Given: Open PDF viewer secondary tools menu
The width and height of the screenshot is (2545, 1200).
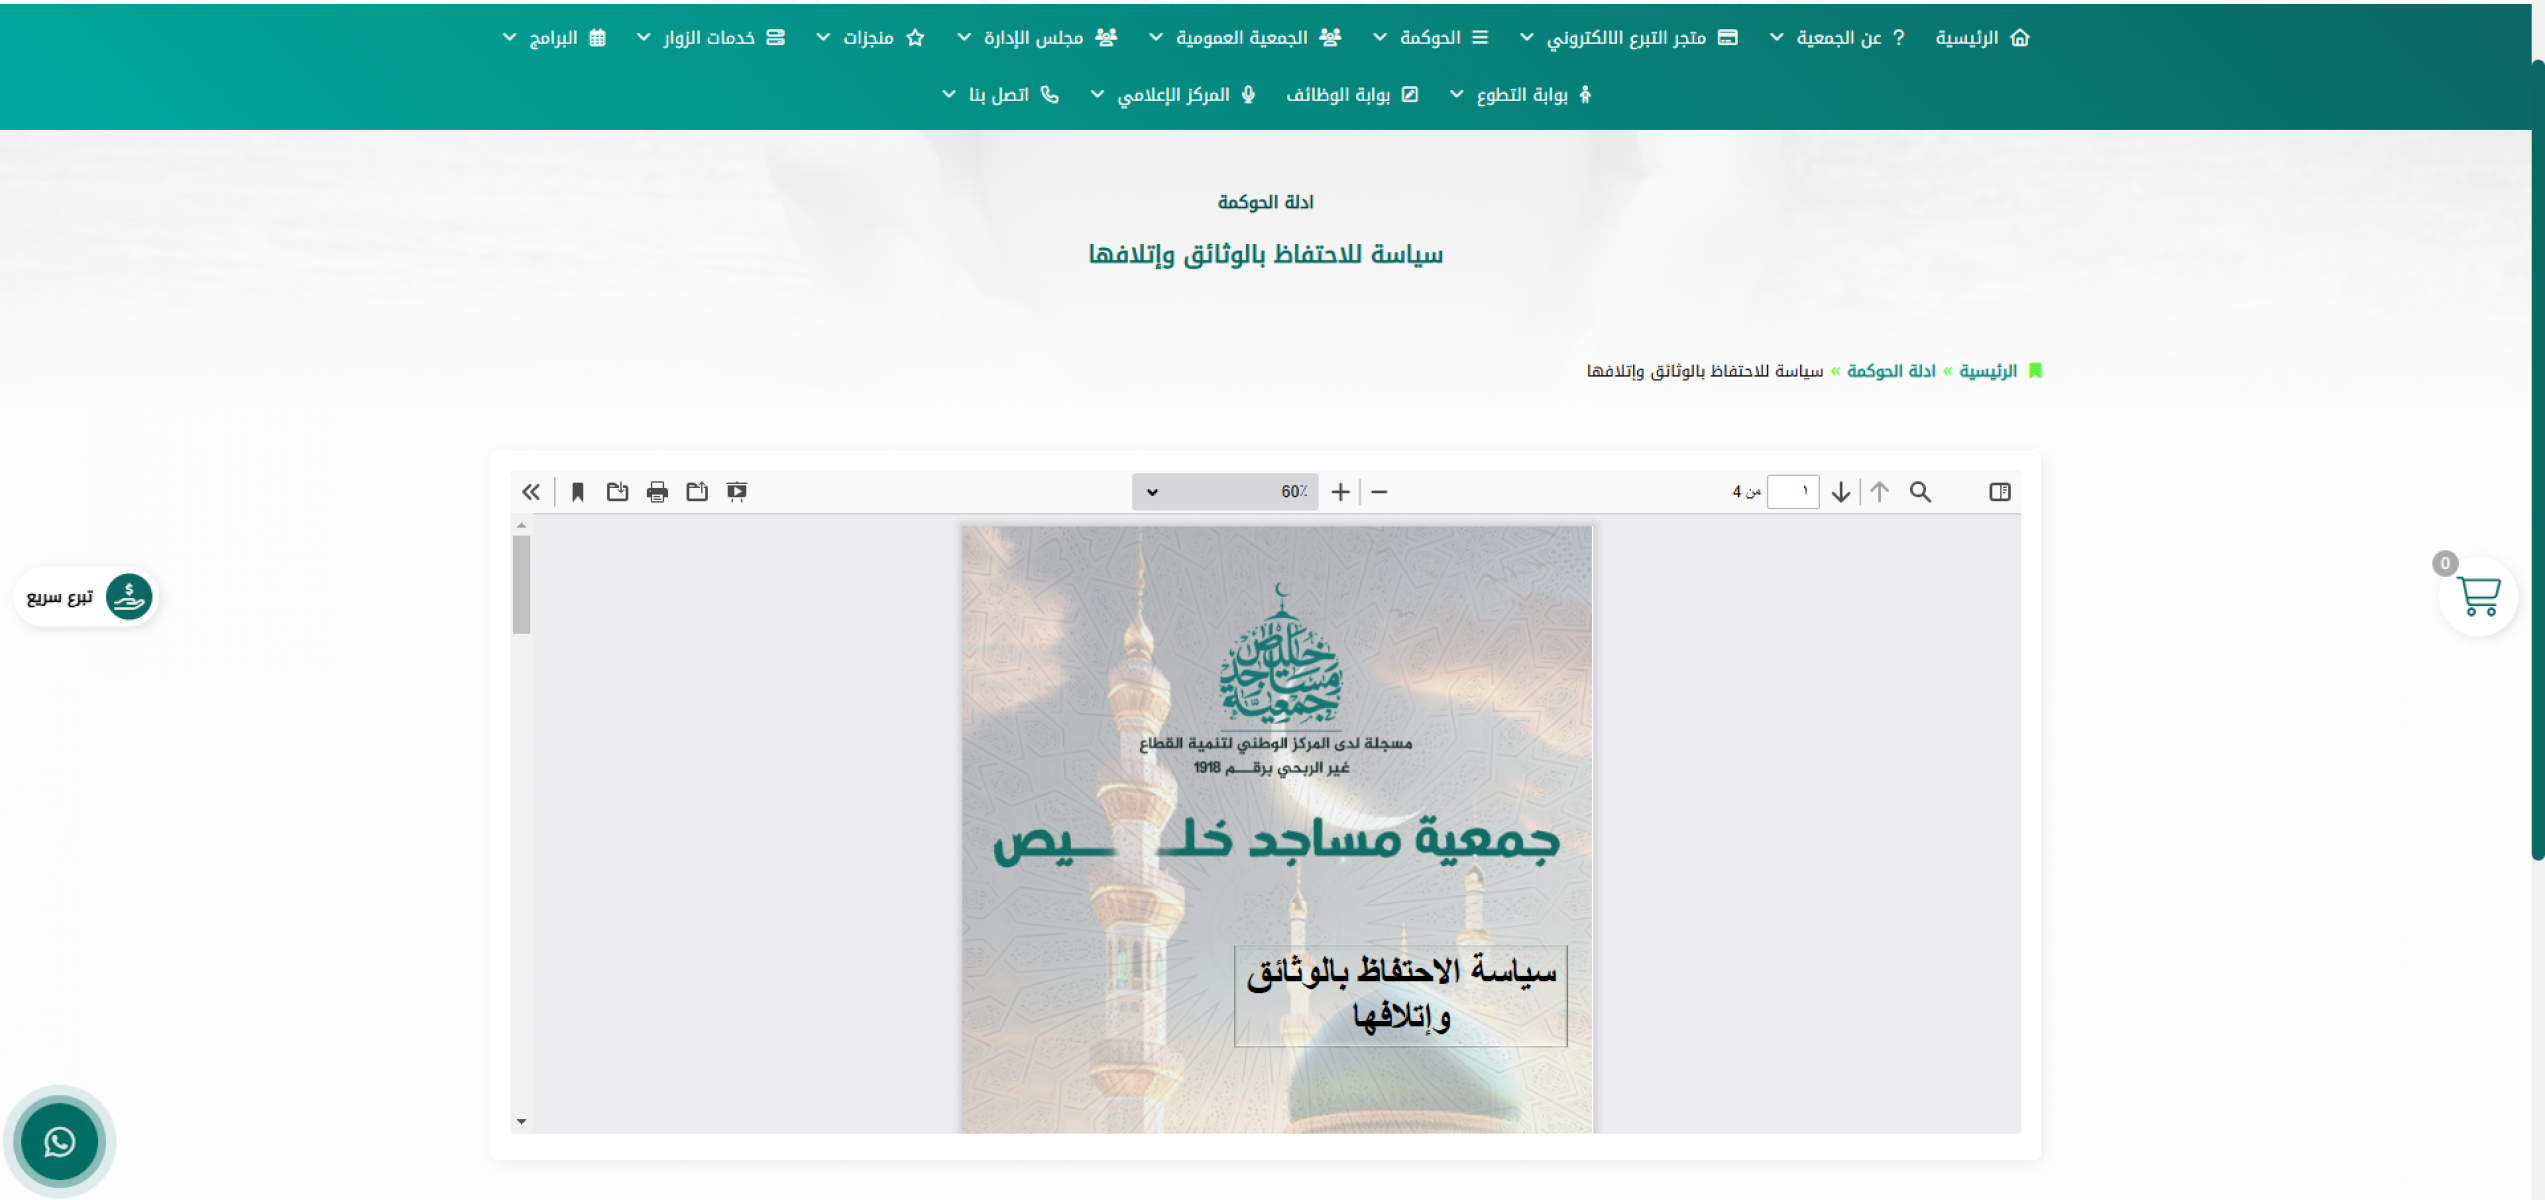Looking at the screenshot, I should [531, 492].
